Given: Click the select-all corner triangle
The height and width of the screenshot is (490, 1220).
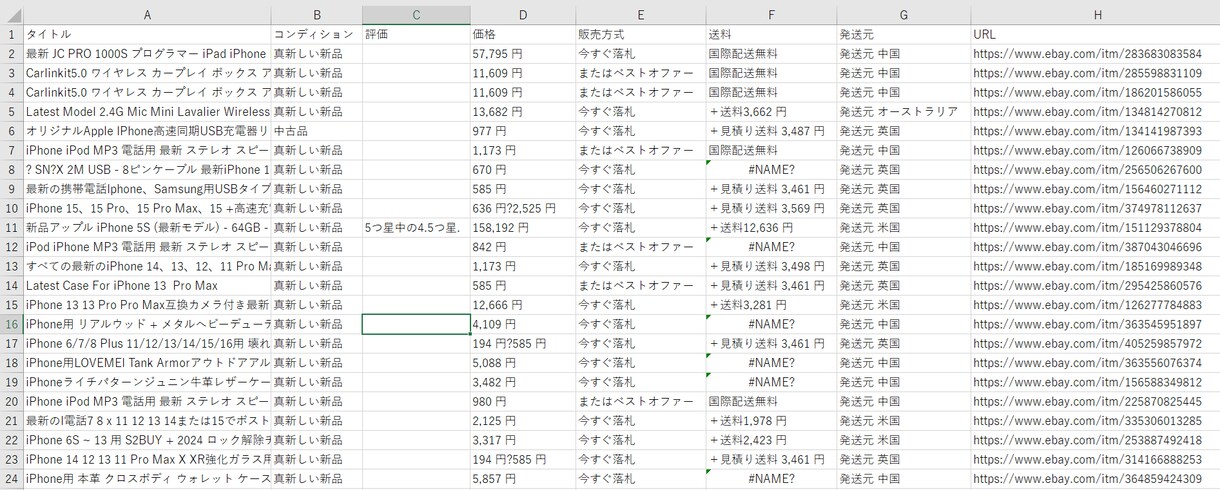Looking at the screenshot, I should (12, 15).
